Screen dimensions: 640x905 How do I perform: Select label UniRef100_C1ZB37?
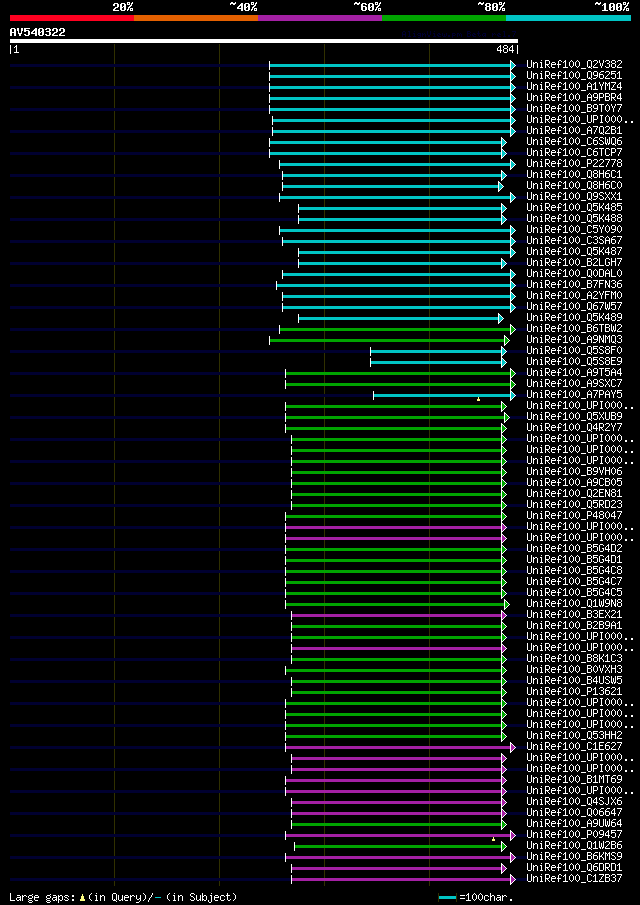pyautogui.click(x=574, y=878)
